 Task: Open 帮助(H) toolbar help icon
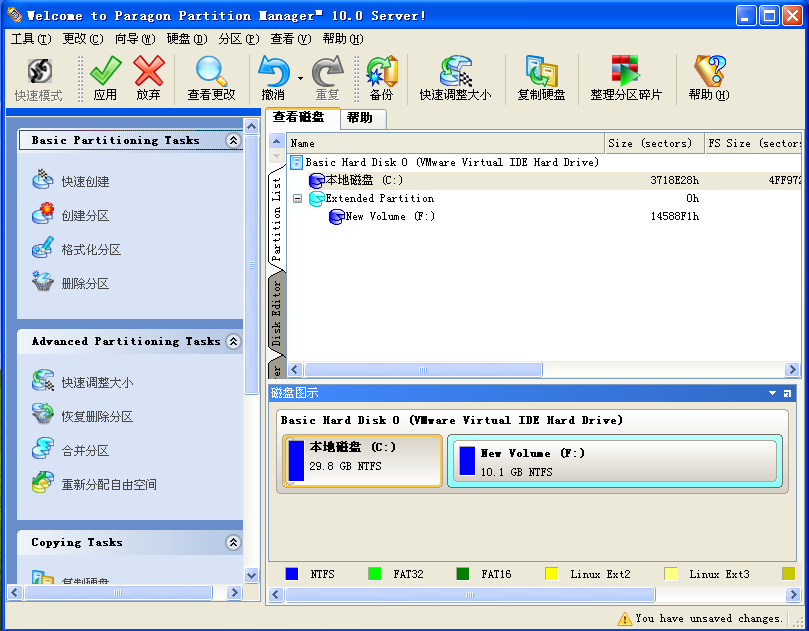point(709,71)
